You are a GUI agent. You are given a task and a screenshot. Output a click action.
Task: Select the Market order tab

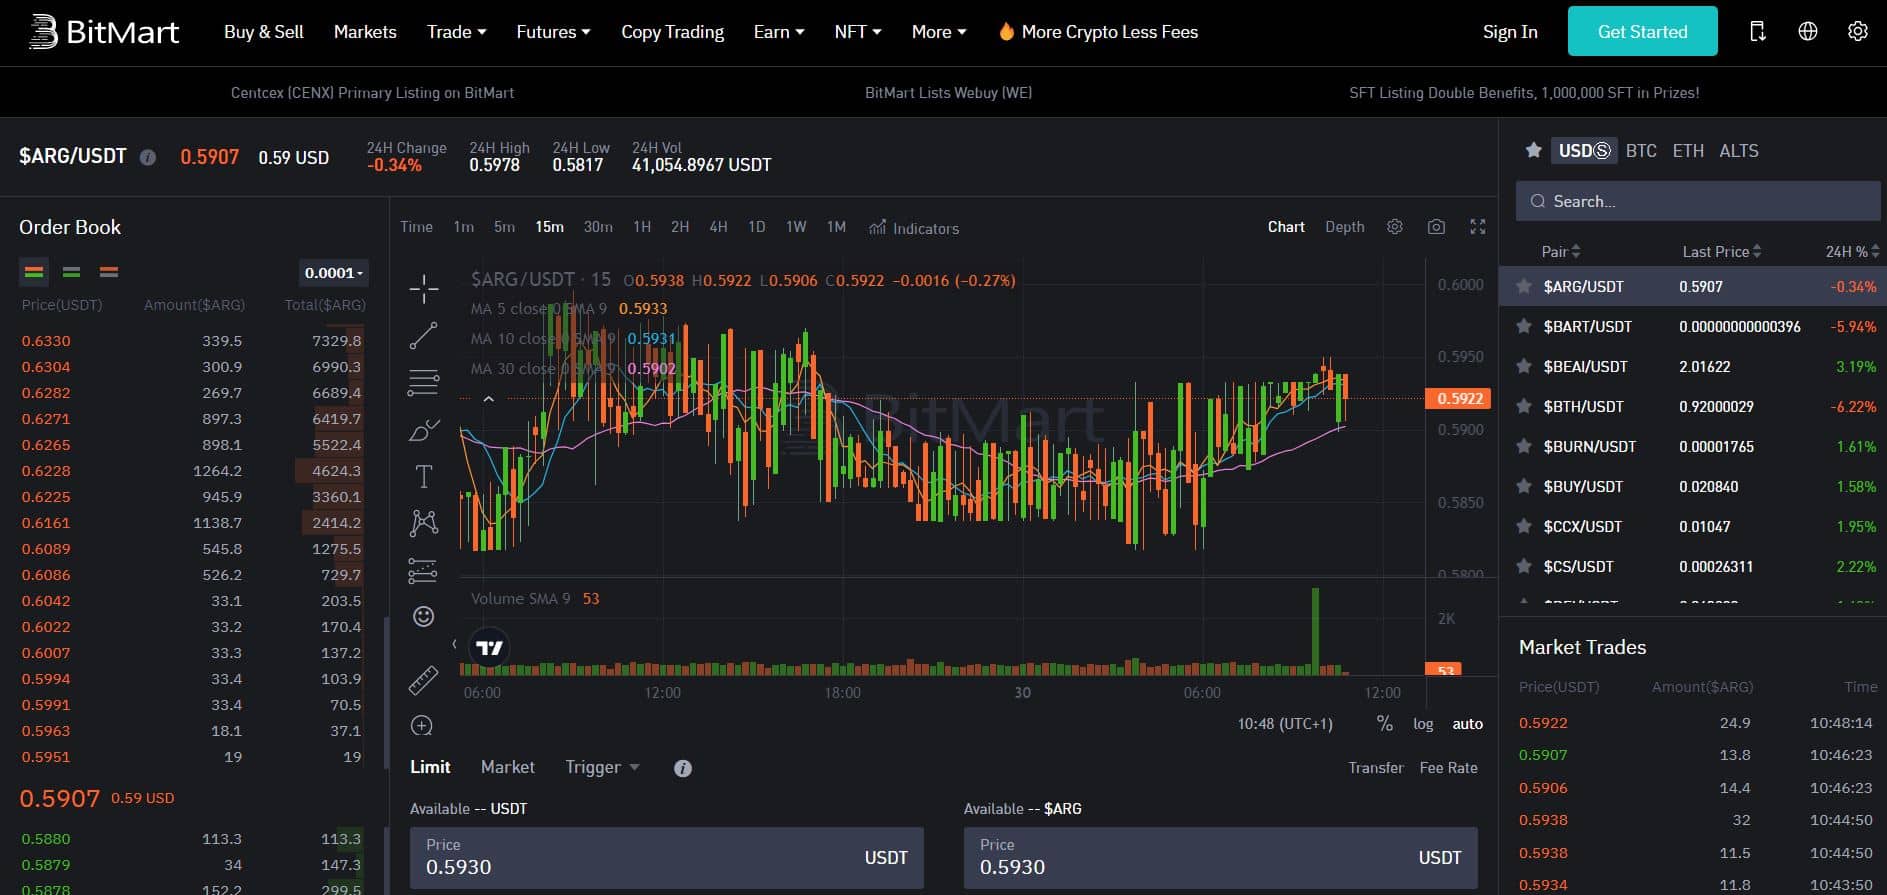507,767
